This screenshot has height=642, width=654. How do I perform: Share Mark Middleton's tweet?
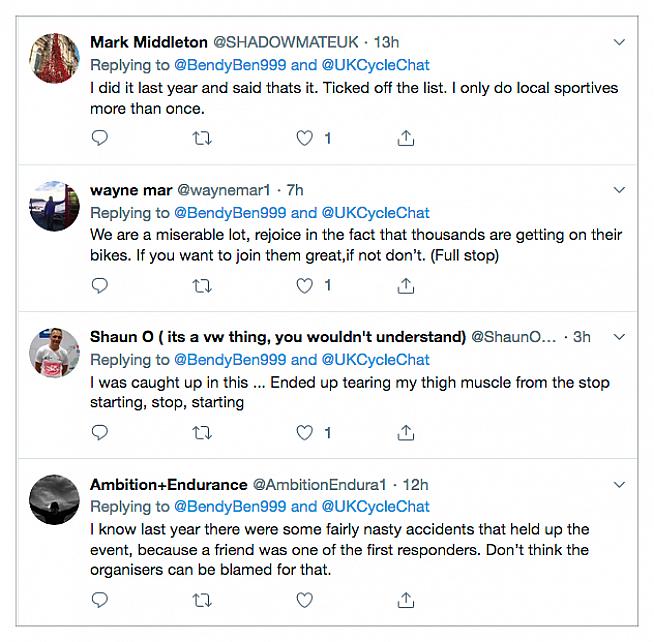pos(405,138)
